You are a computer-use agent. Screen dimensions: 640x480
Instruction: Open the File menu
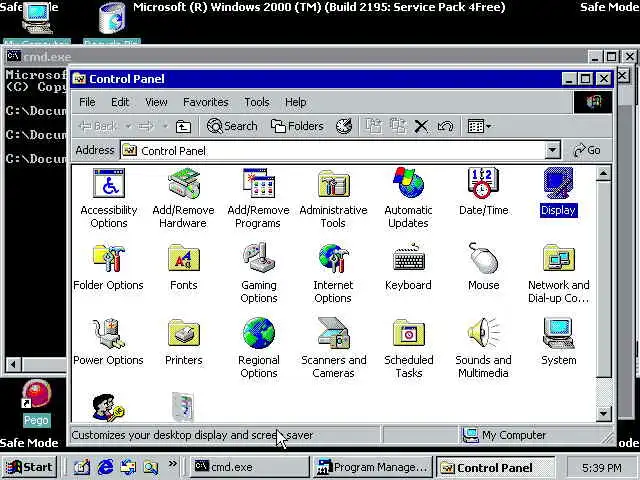87,102
